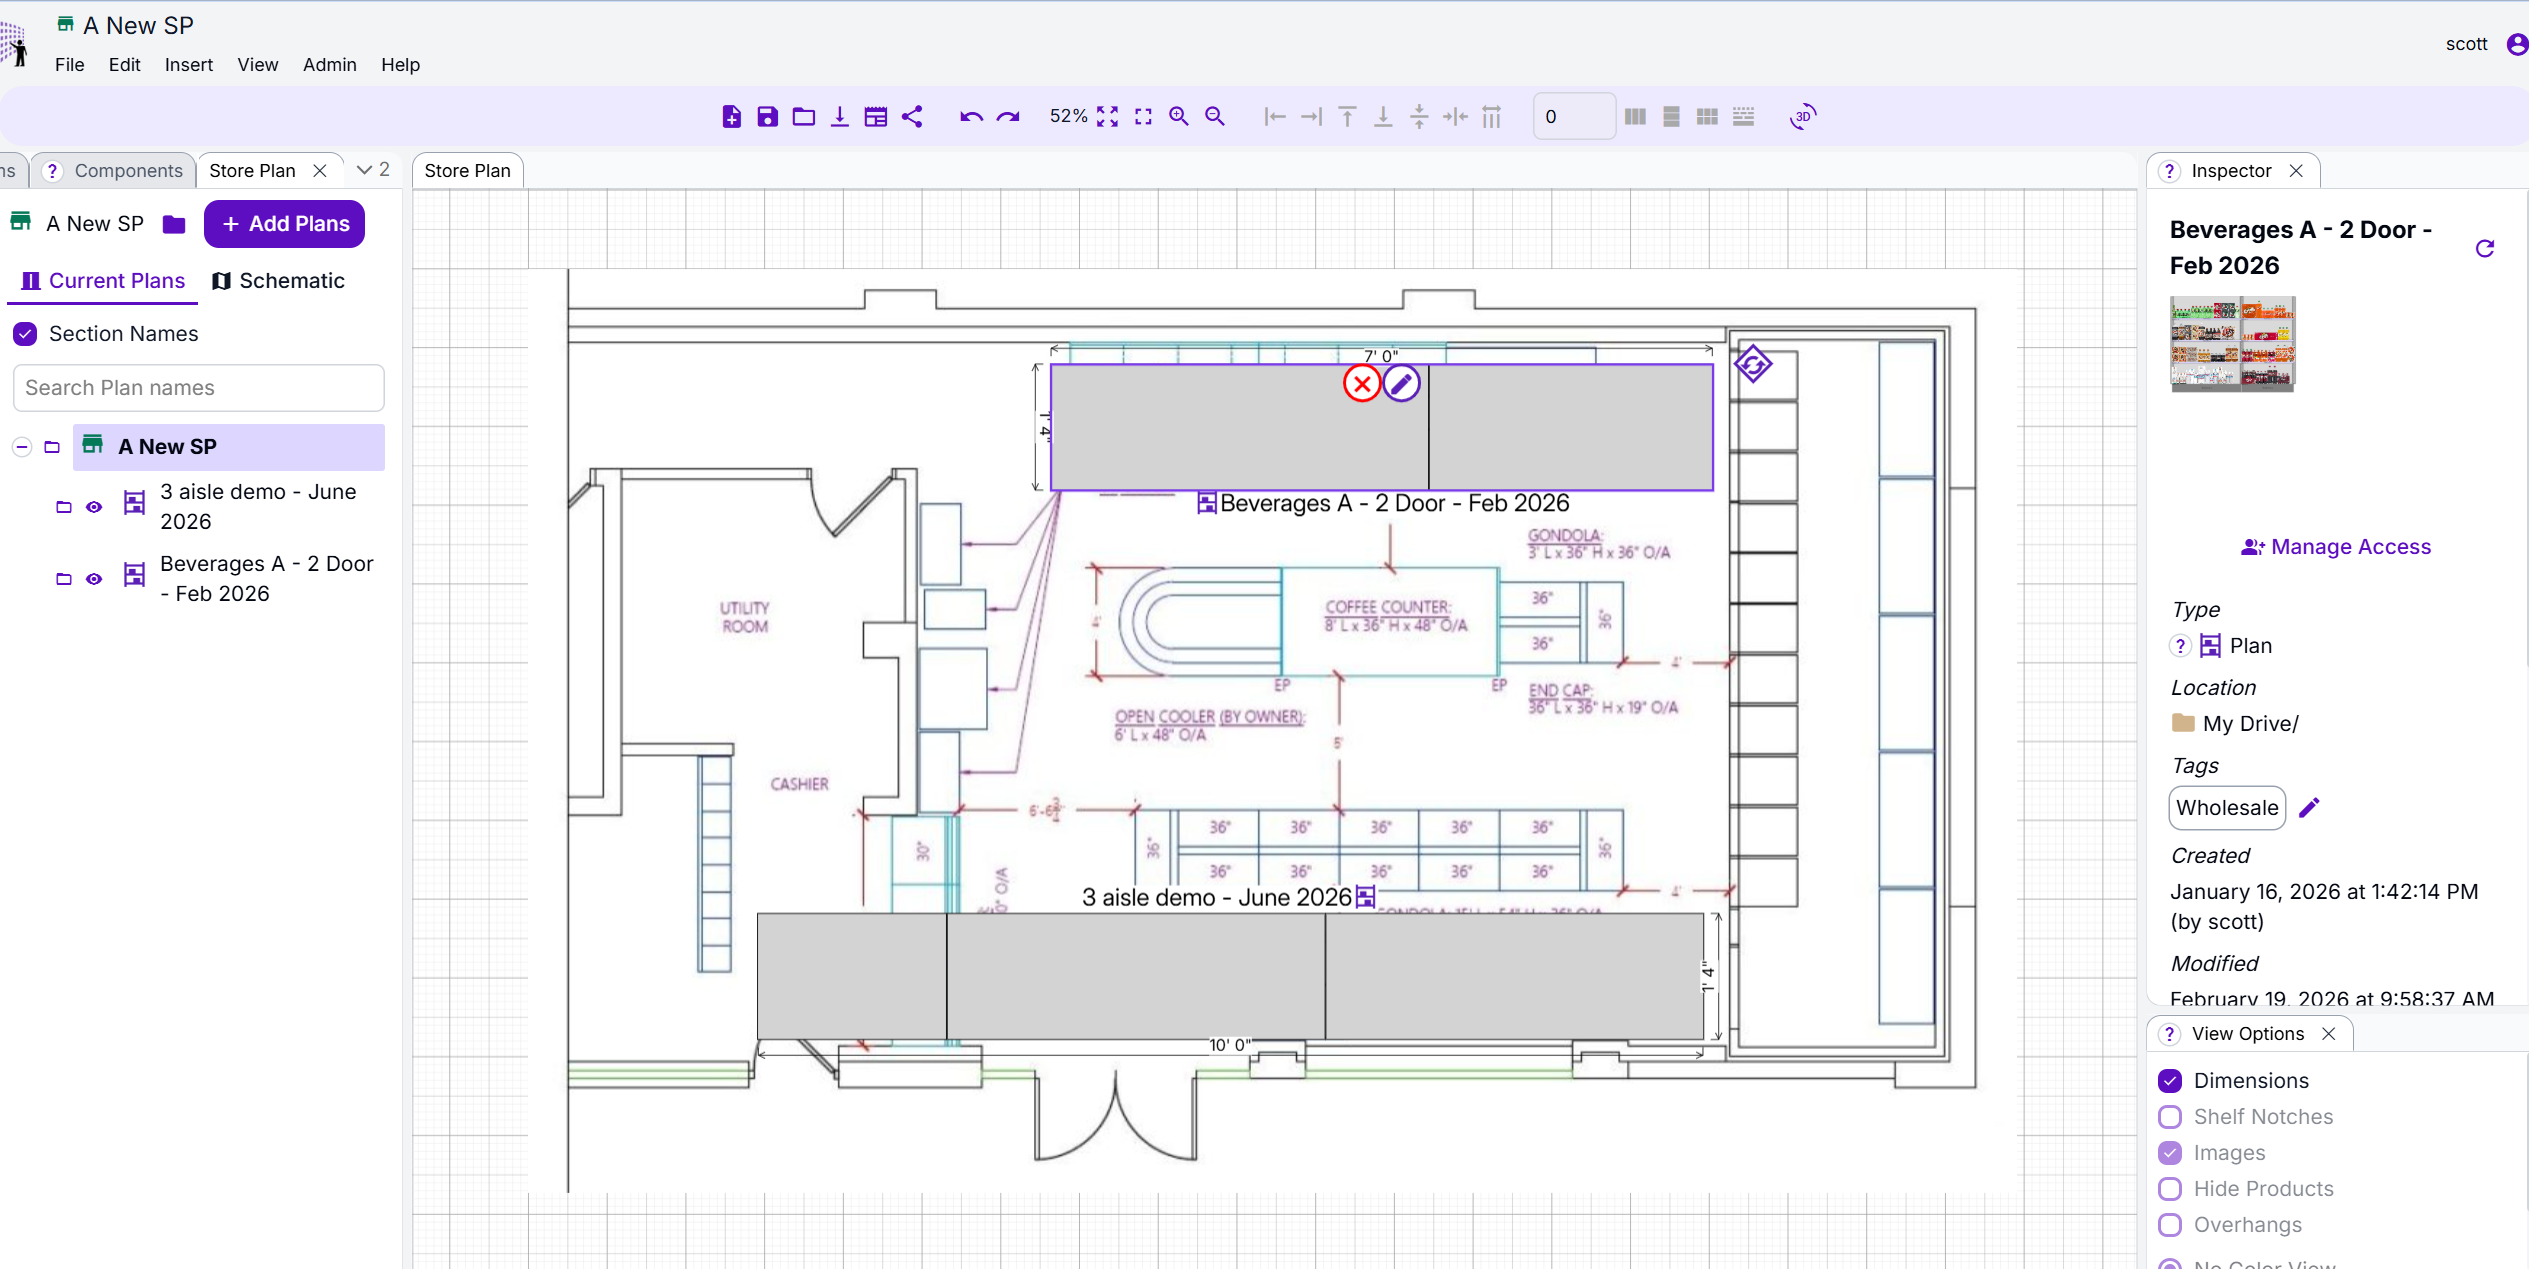2529x1269 pixels.
Task: Switch to the Components tab
Action: click(128, 171)
